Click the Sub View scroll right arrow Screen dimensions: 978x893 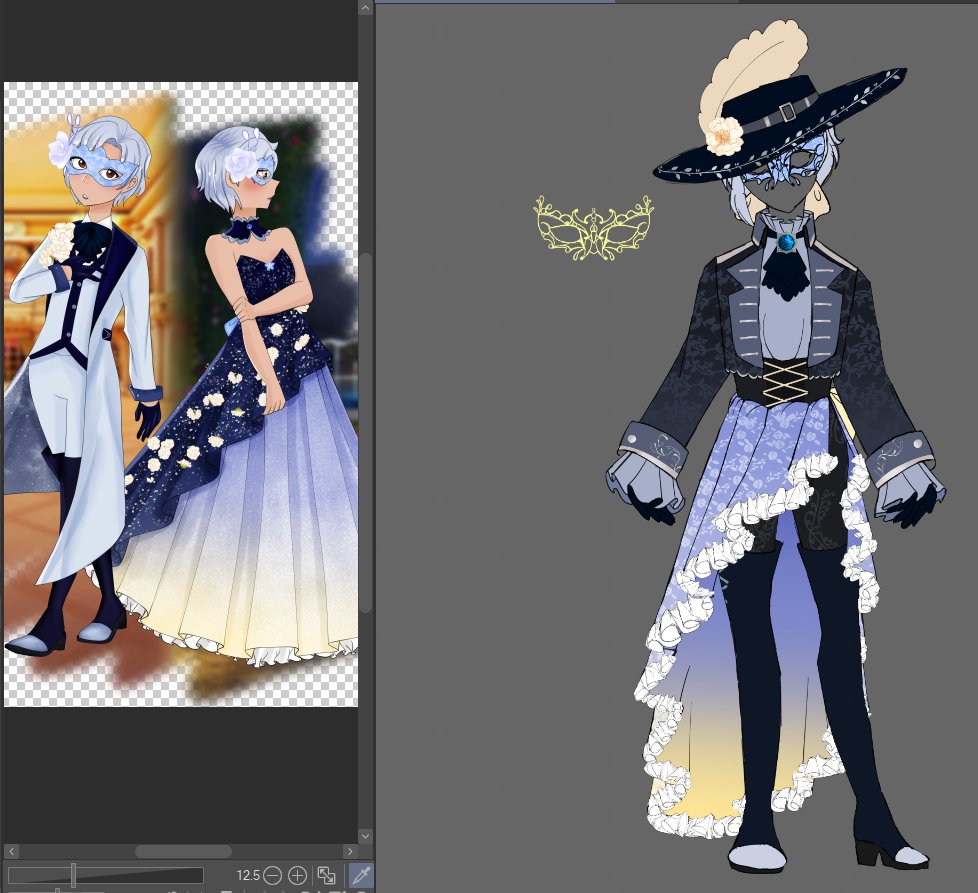coord(350,851)
